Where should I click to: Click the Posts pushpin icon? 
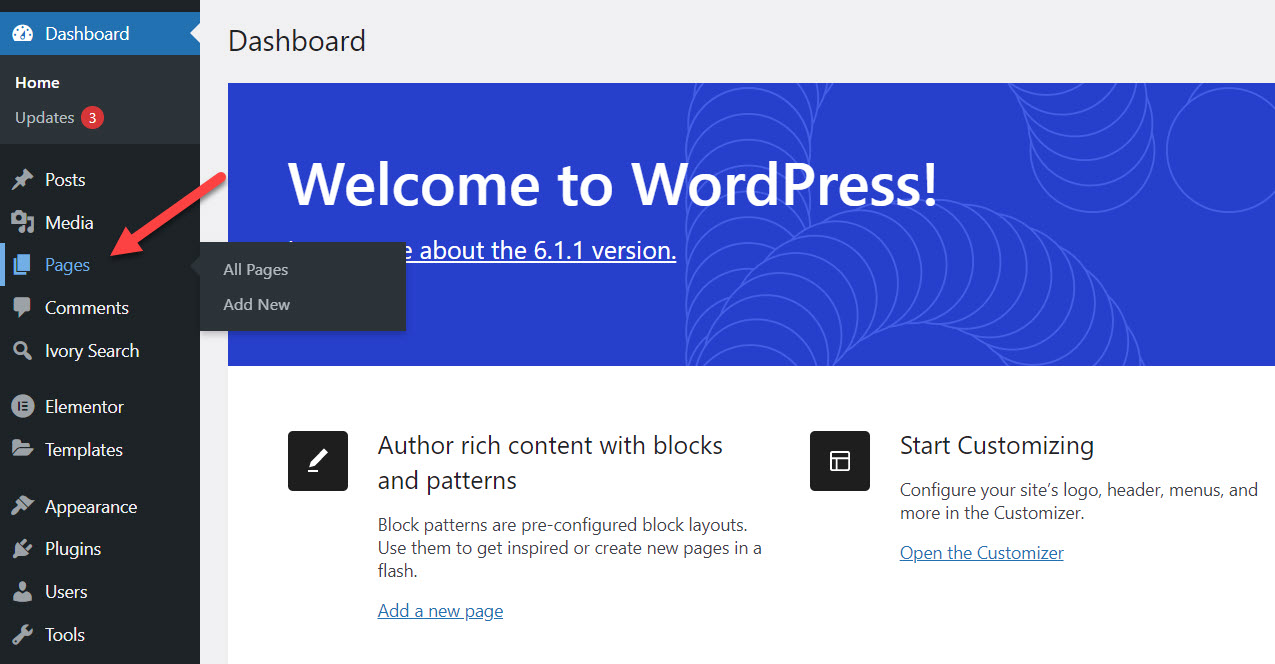click(22, 180)
